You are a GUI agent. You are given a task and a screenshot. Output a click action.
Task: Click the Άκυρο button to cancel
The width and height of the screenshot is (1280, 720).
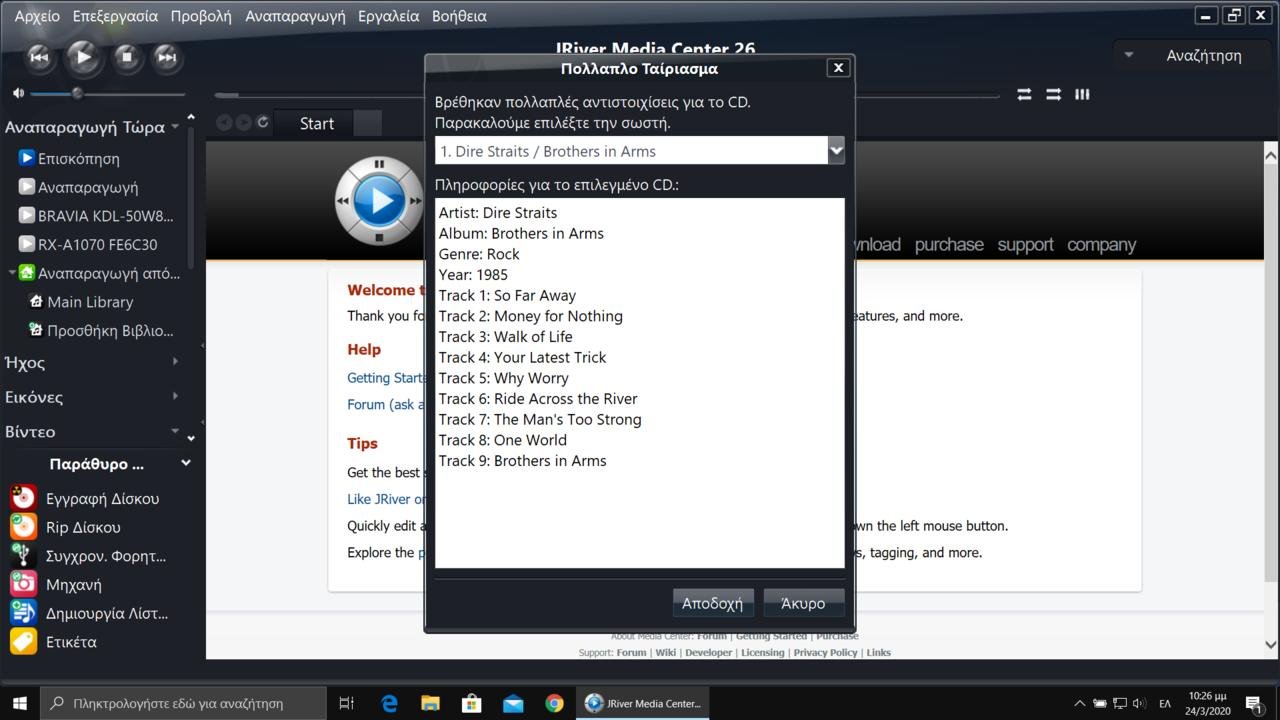[803, 603]
